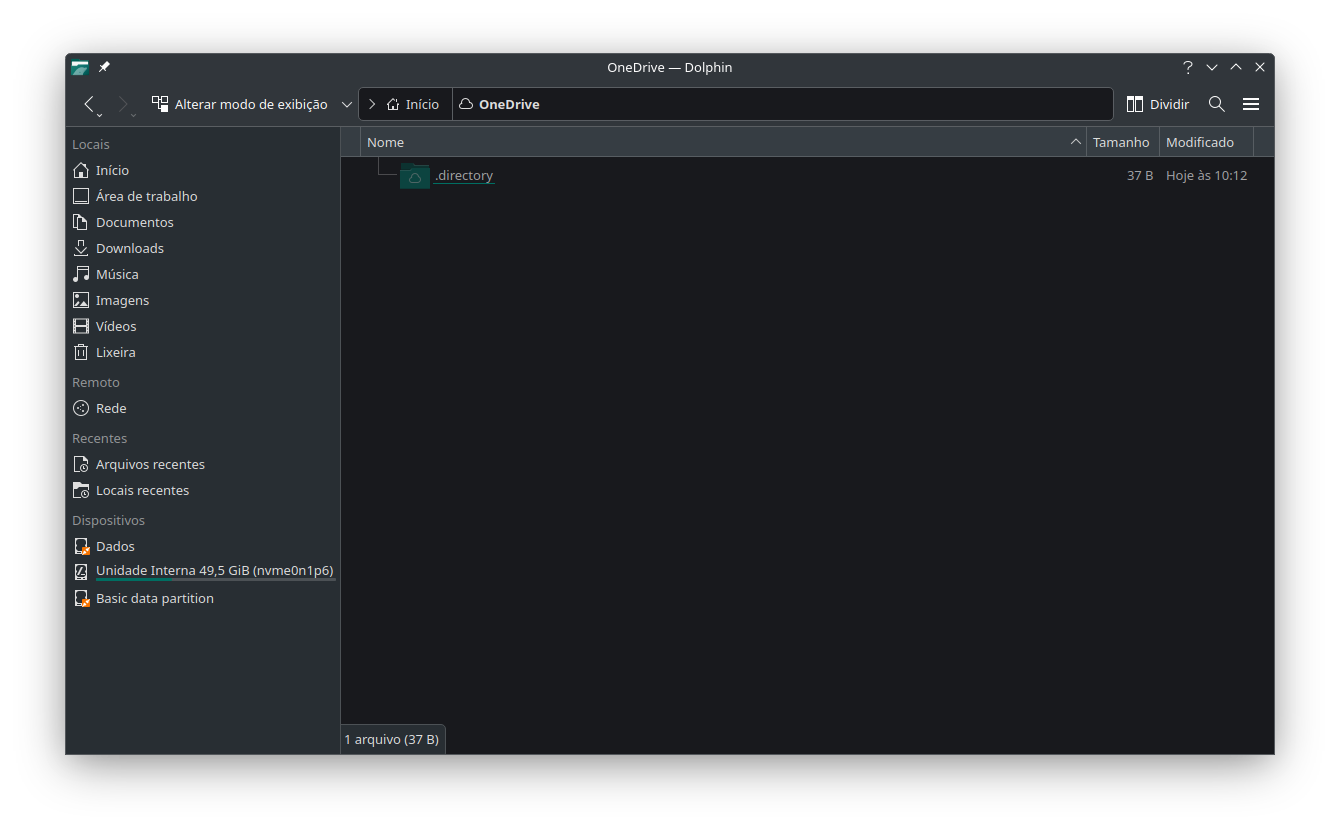The width and height of the screenshot is (1340, 832).
Task: Select Basic data partition device
Action: click(x=203, y=598)
